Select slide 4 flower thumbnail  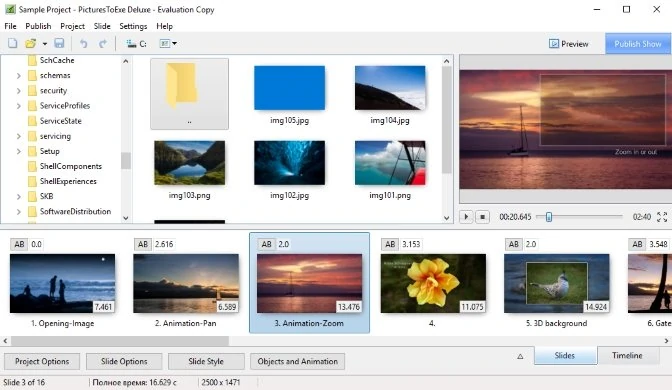pos(433,283)
